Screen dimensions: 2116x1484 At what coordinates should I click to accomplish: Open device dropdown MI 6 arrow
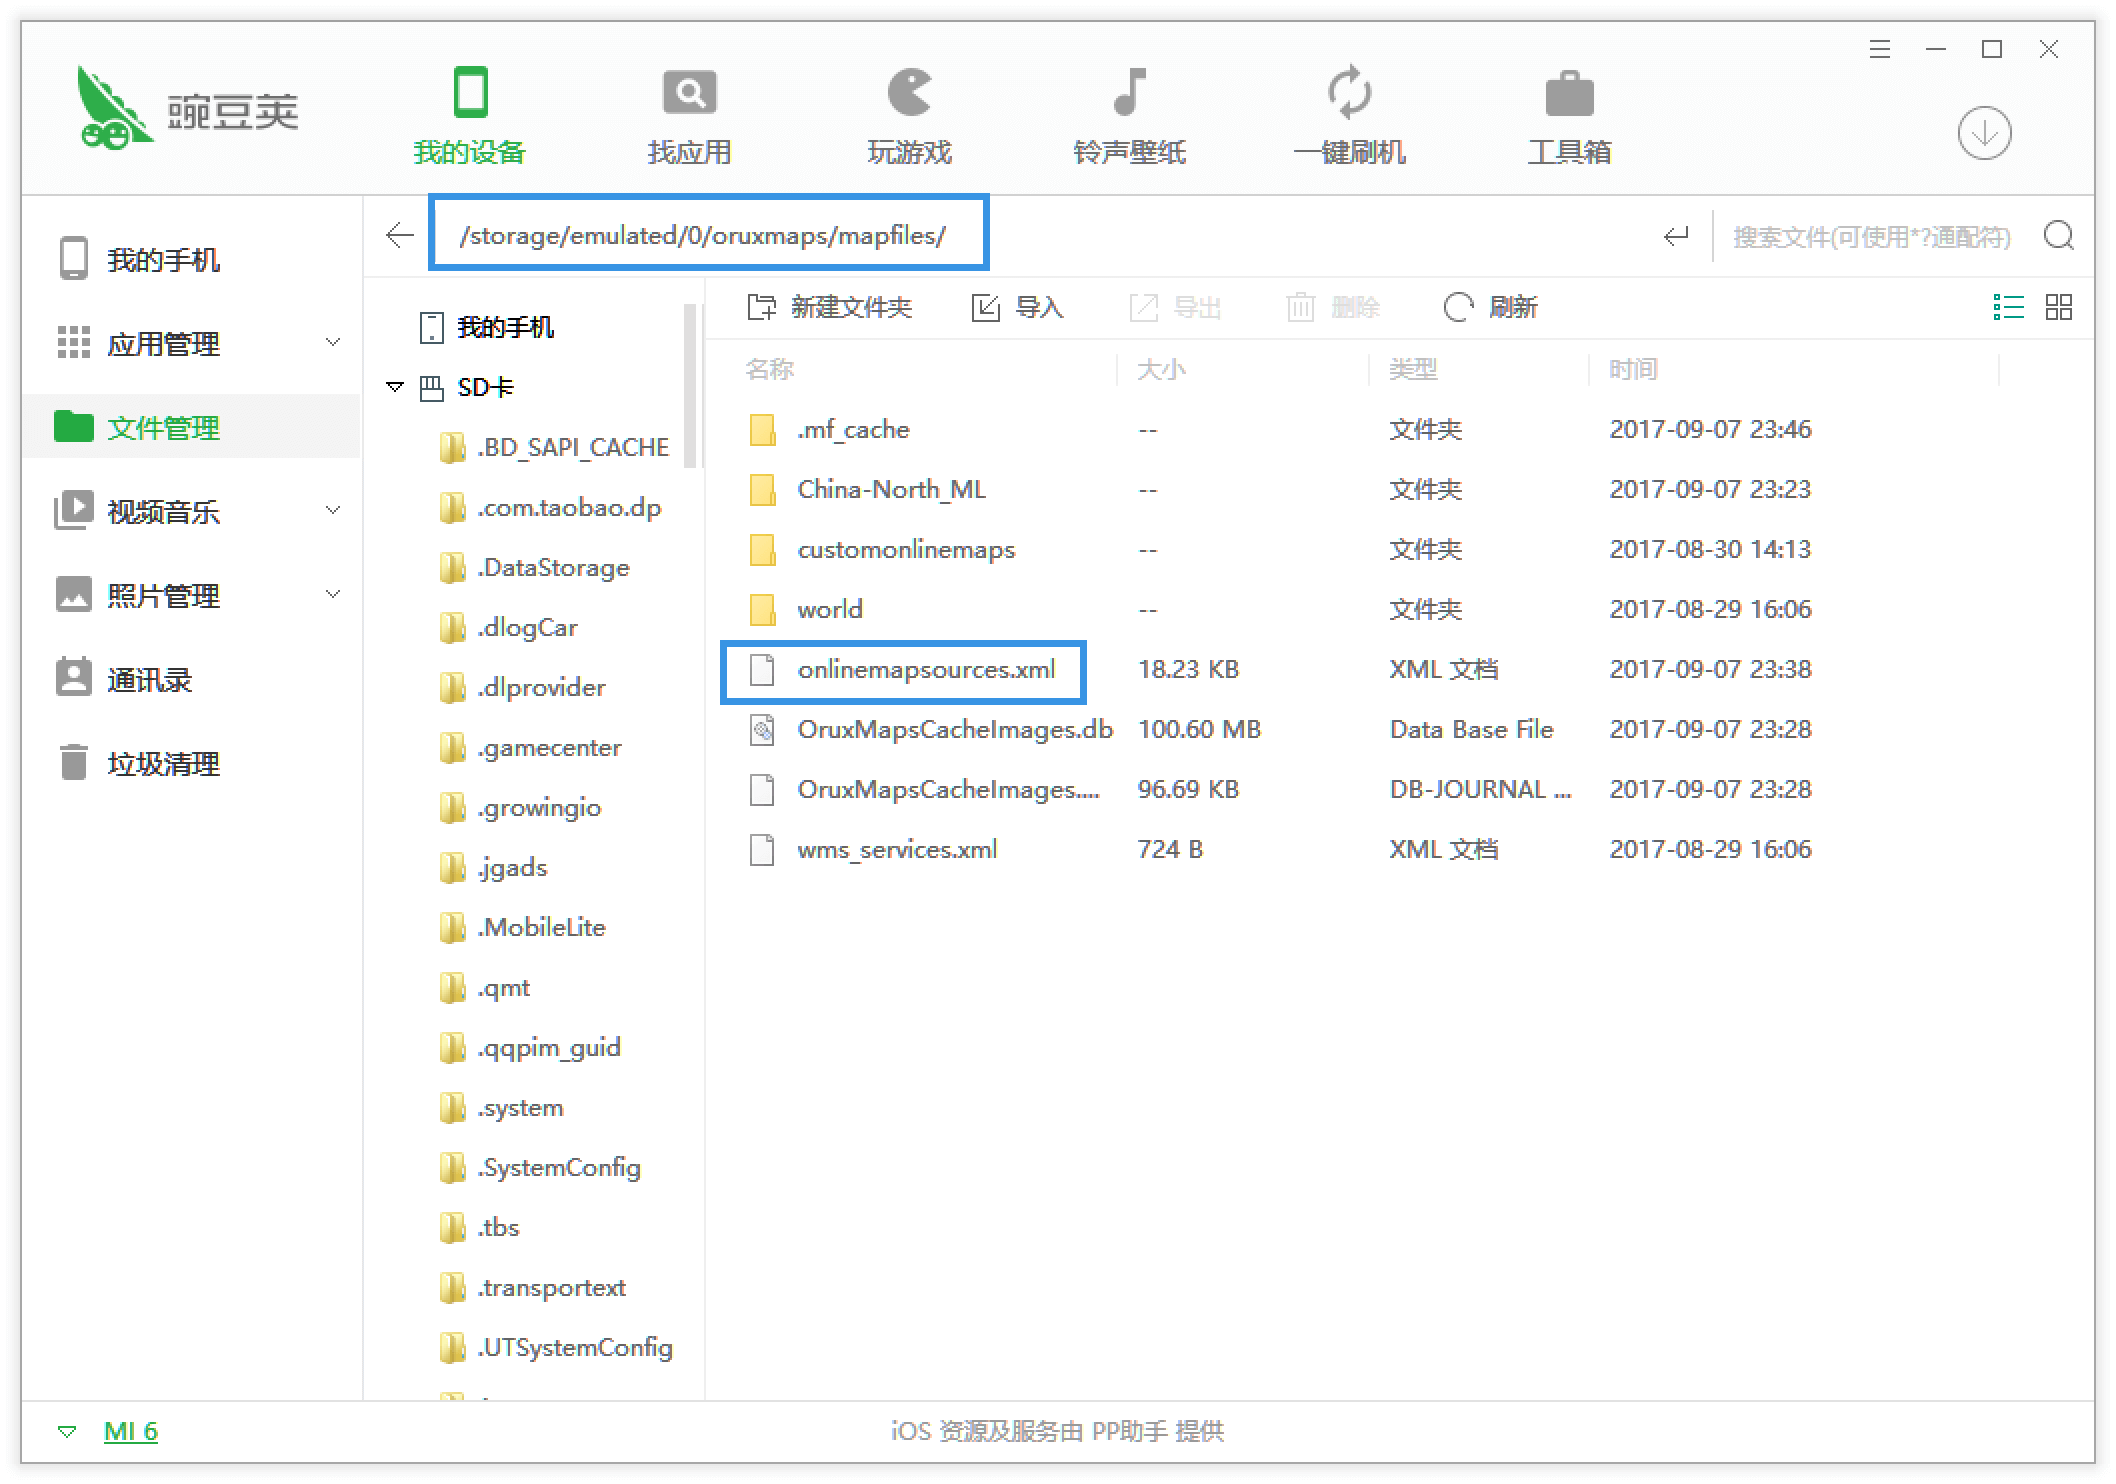[67, 1432]
